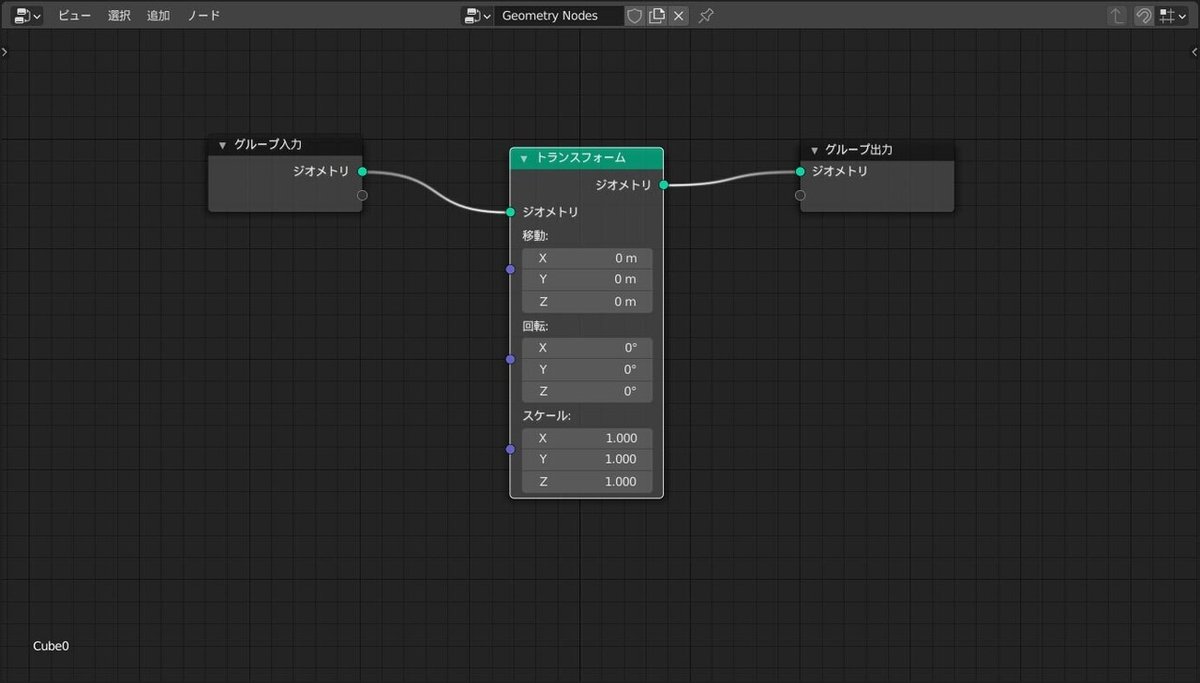Click the parent node tree arrow icon

tap(1118, 15)
